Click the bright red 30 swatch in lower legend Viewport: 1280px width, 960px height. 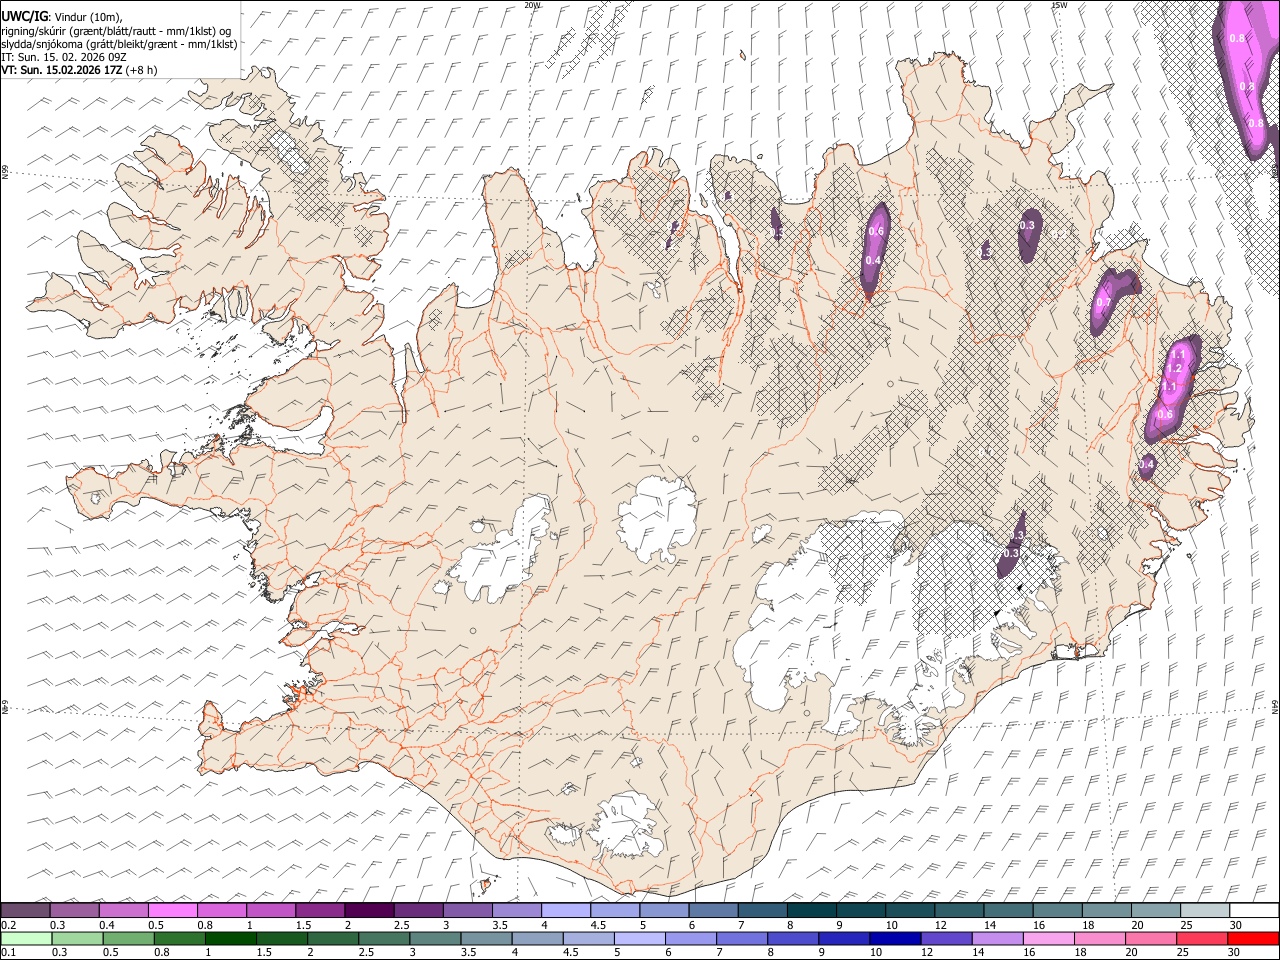coord(1253,938)
